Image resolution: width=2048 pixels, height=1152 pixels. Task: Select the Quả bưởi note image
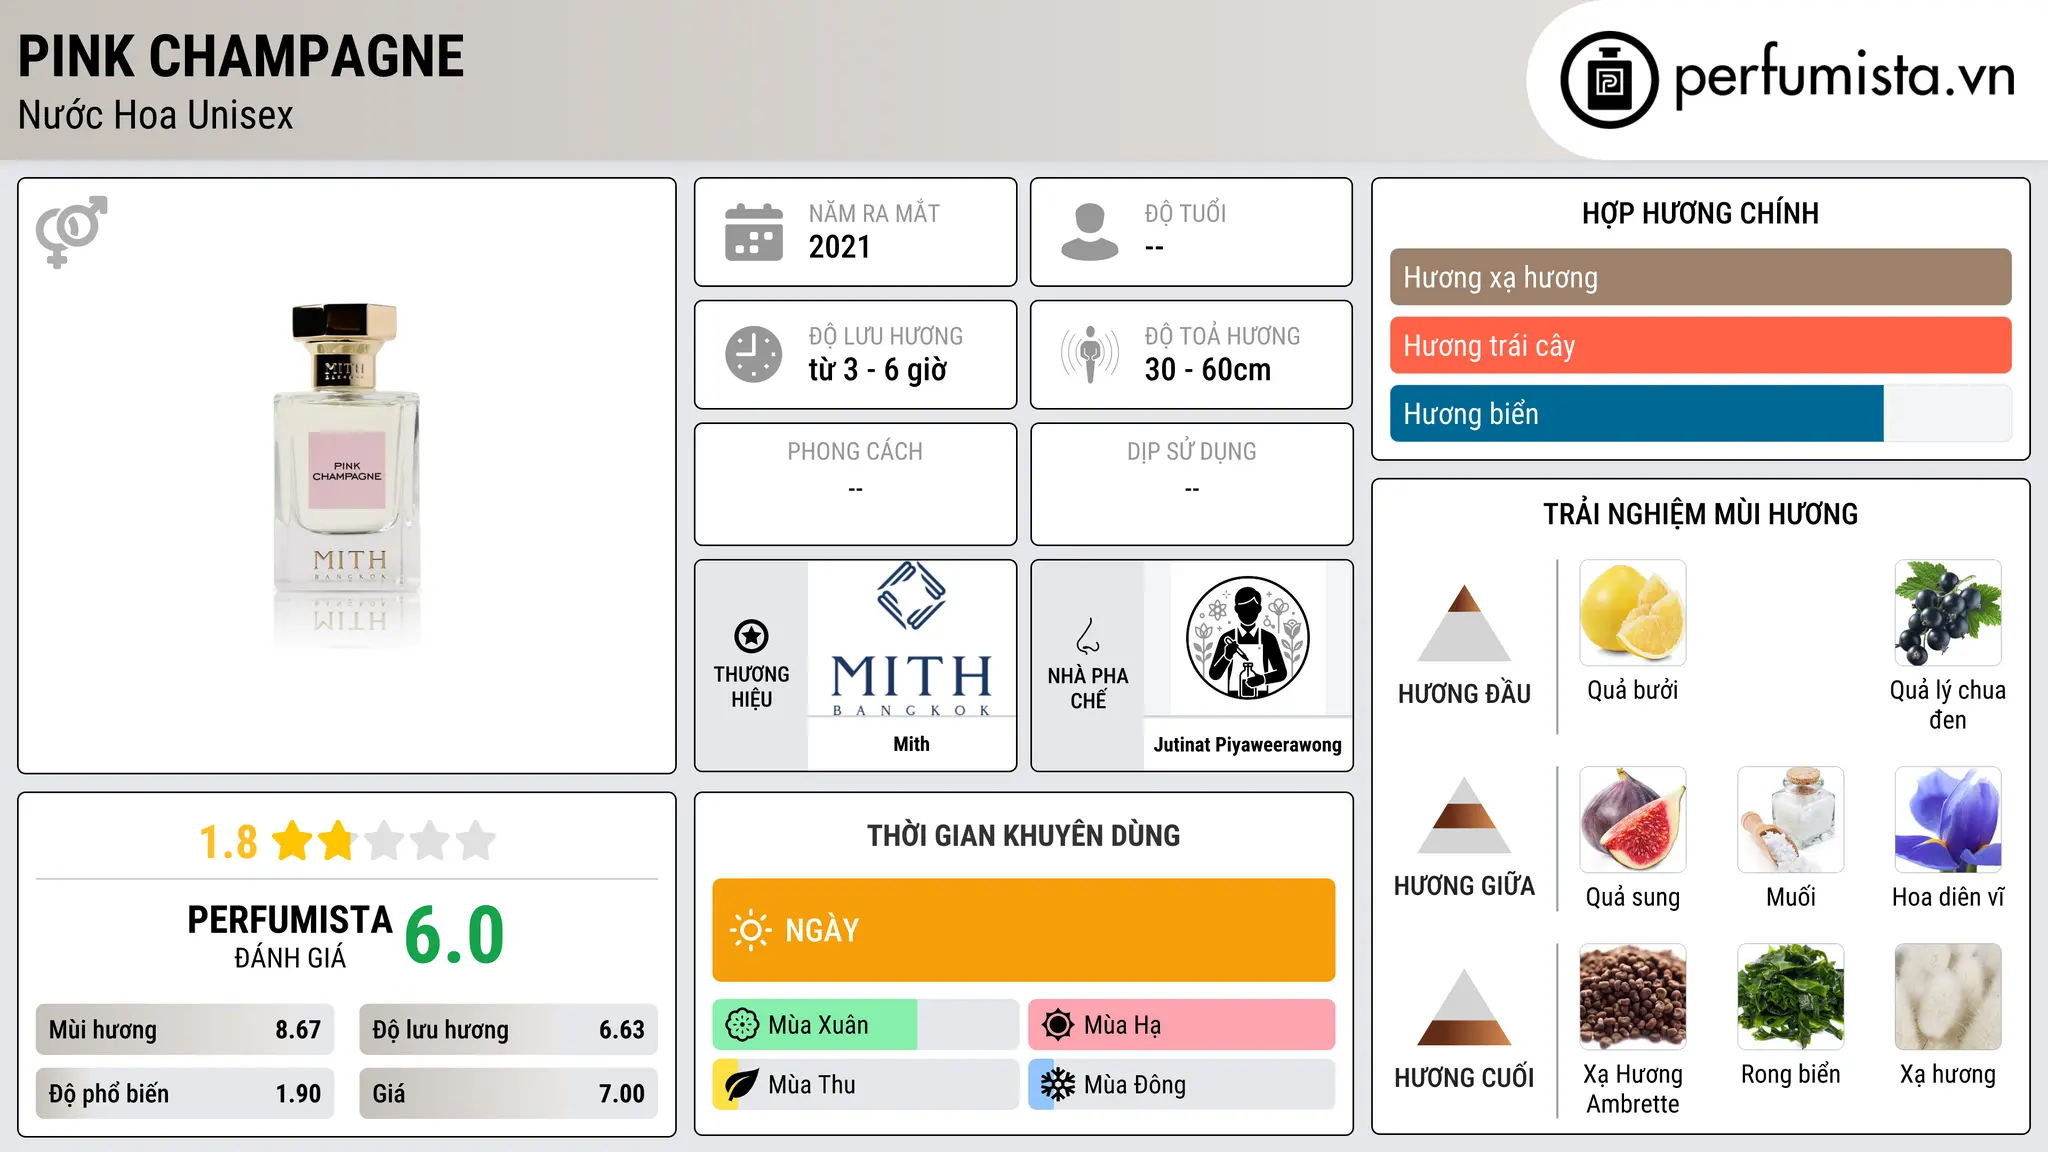(x=1633, y=613)
